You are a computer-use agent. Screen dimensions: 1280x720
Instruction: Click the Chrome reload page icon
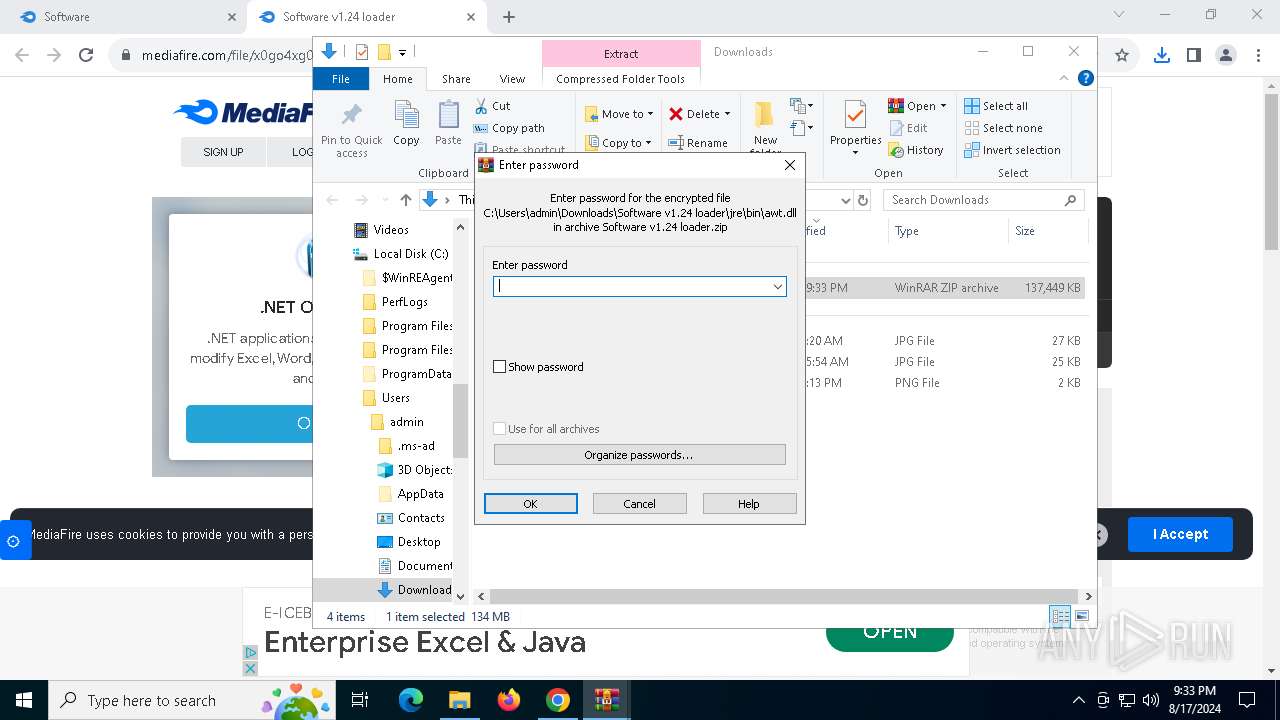click(86, 55)
